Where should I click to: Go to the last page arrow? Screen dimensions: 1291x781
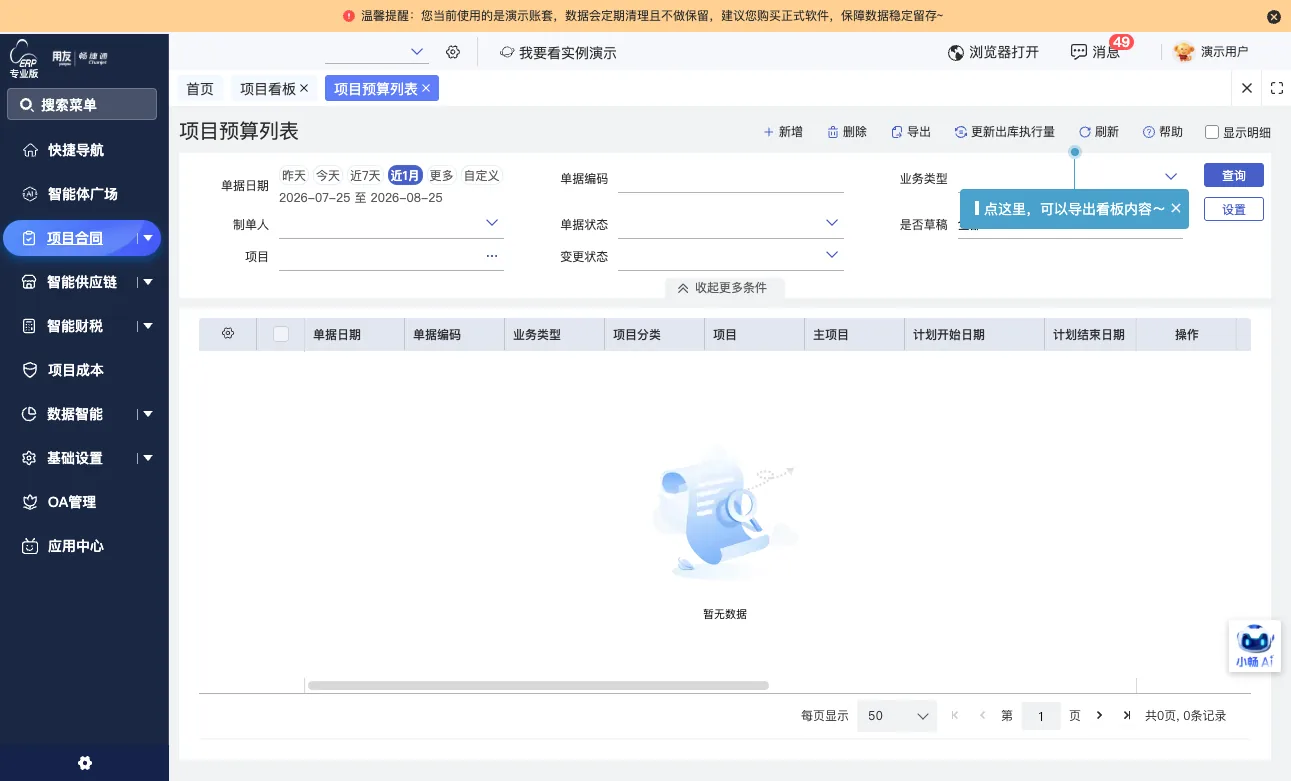1127,715
